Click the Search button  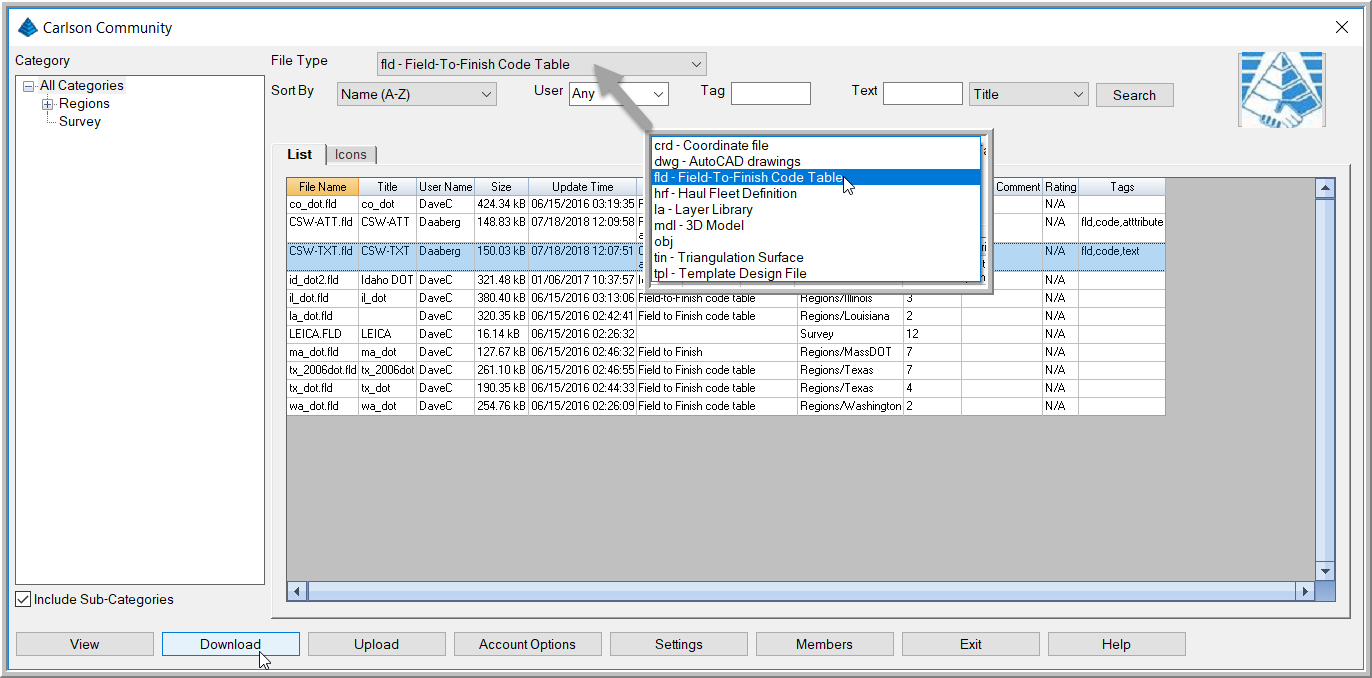[1135, 95]
